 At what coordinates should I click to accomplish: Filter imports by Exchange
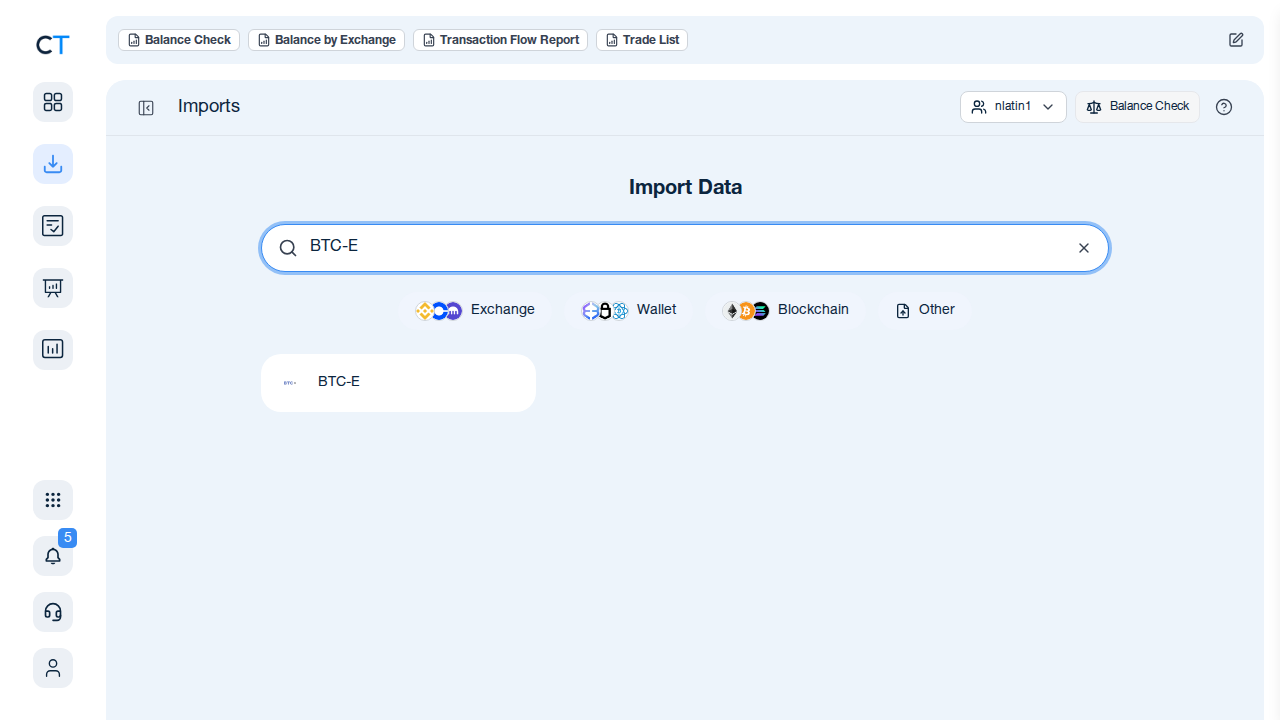coord(475,310)
